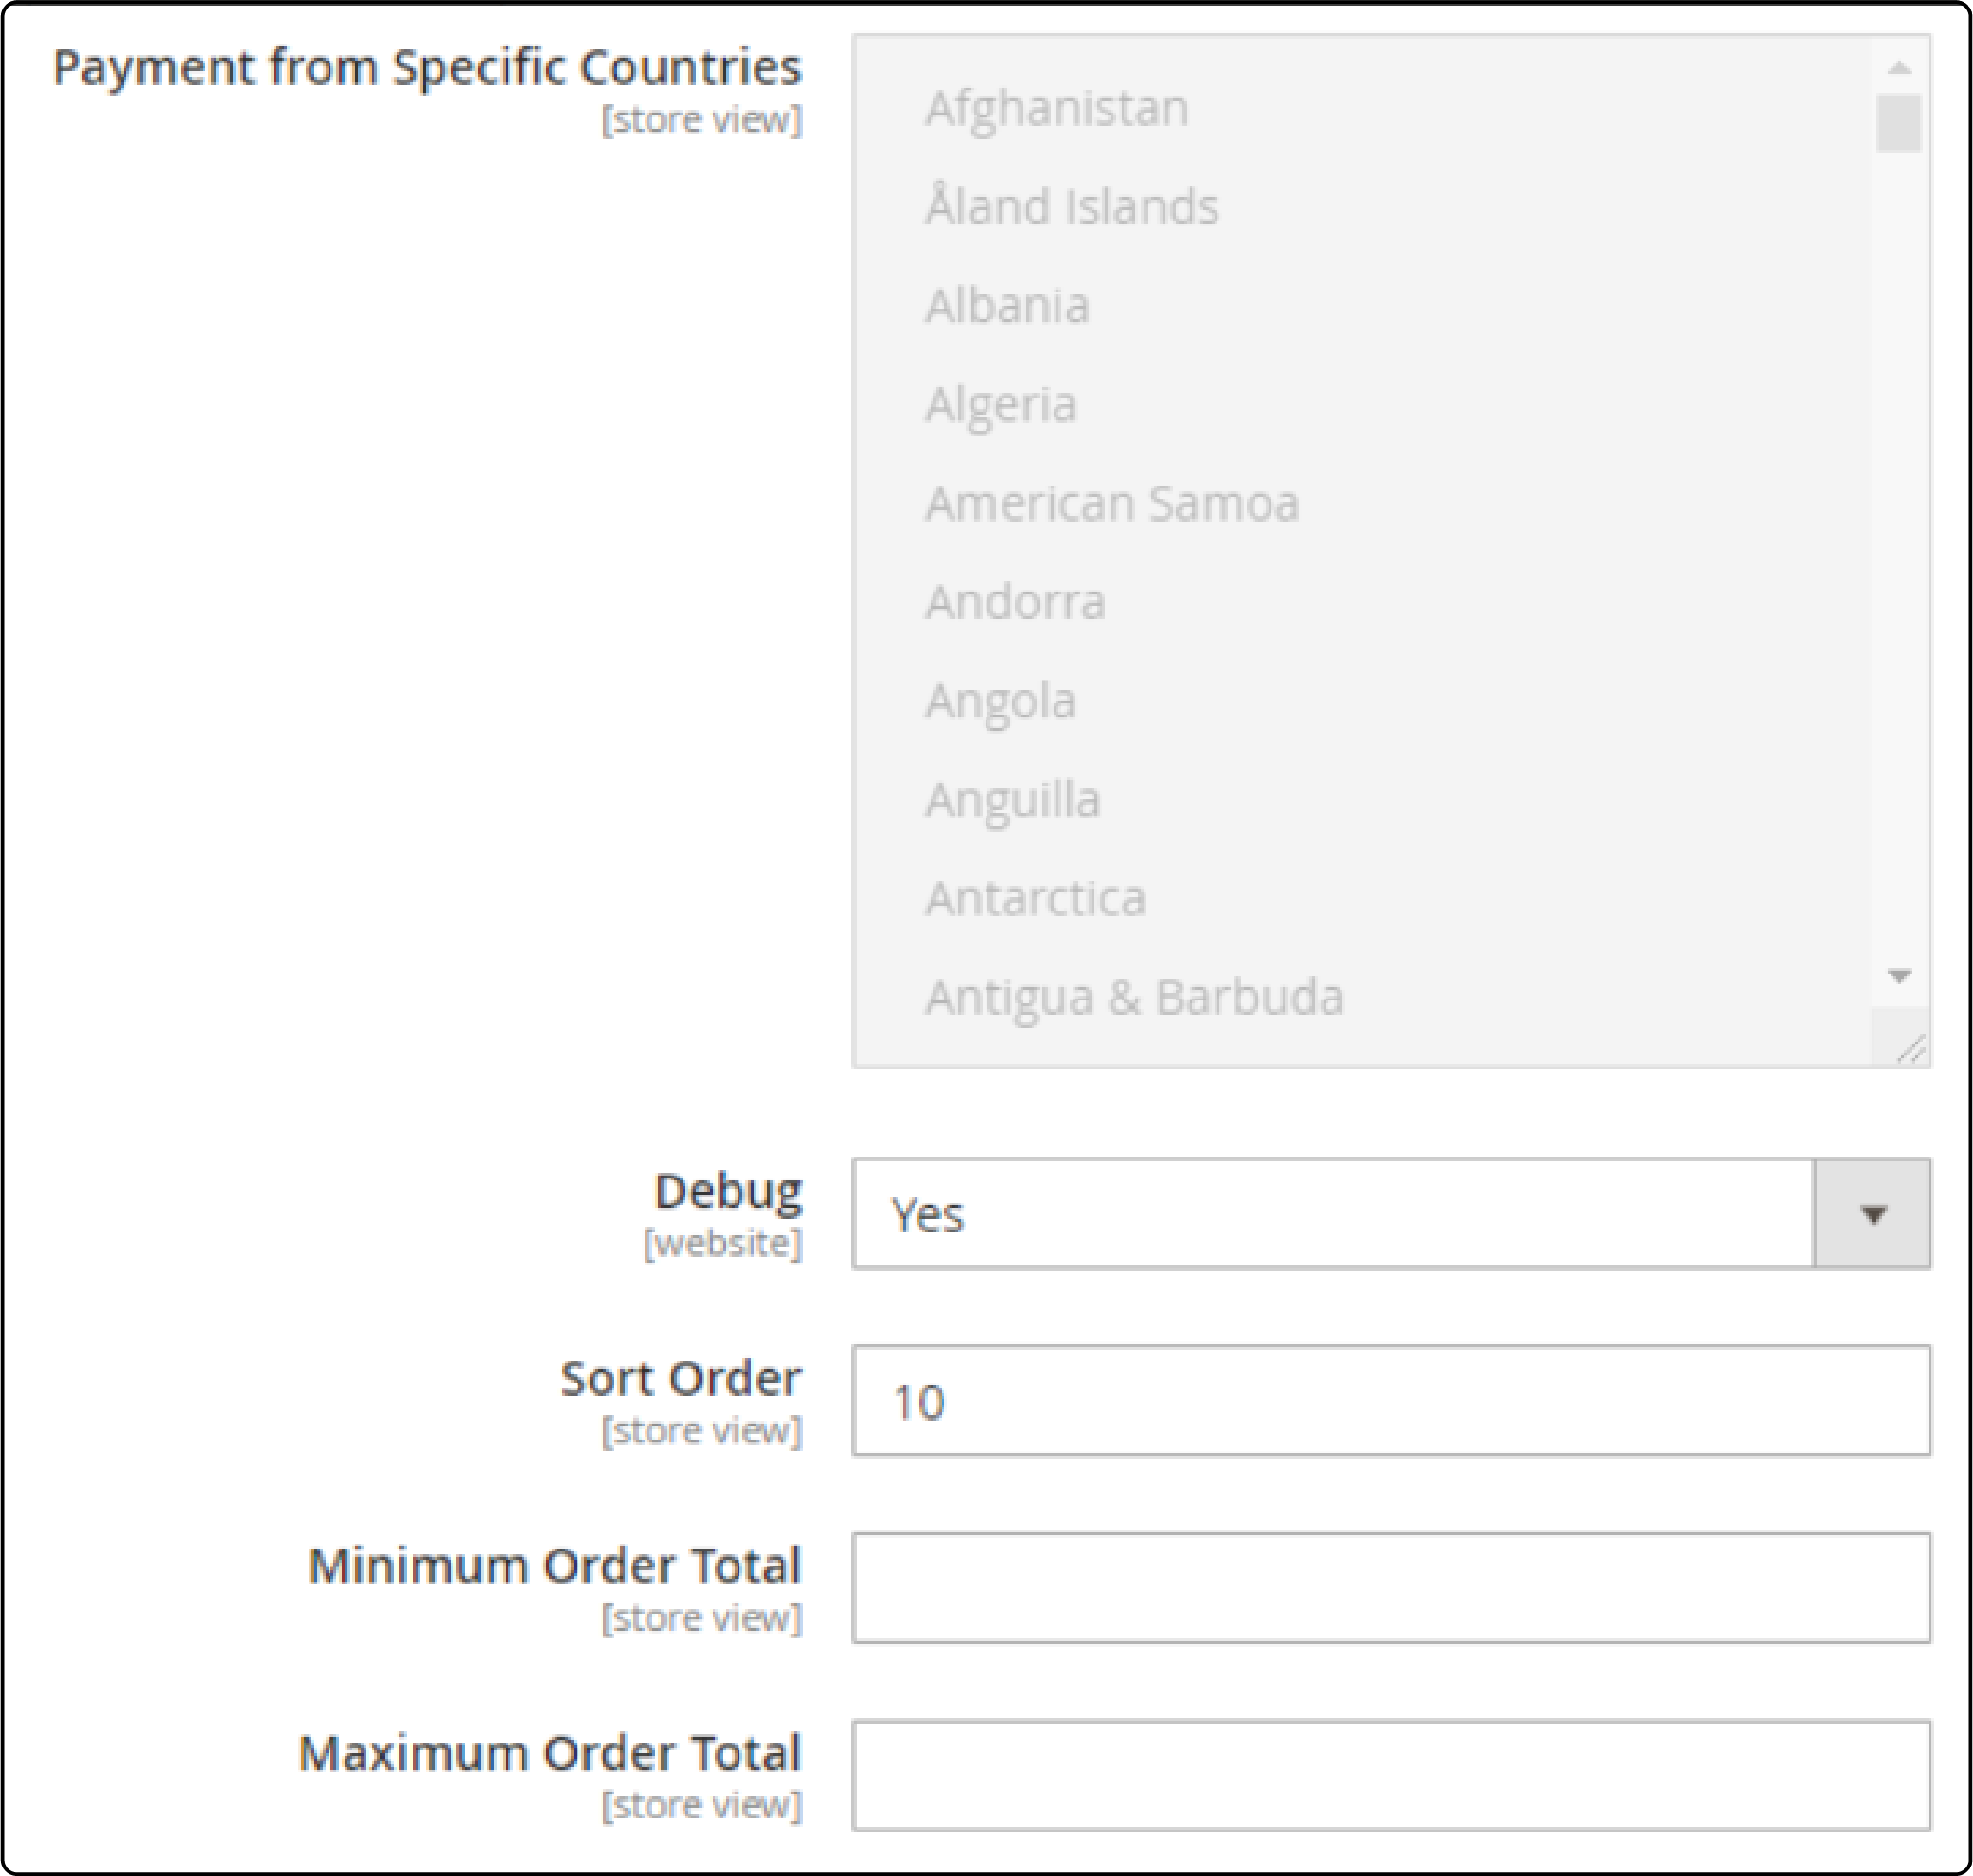Select Antarctica country option
Image resolution: width=1973 pixels, height=1876 pixels.
tap(1037, 898)
